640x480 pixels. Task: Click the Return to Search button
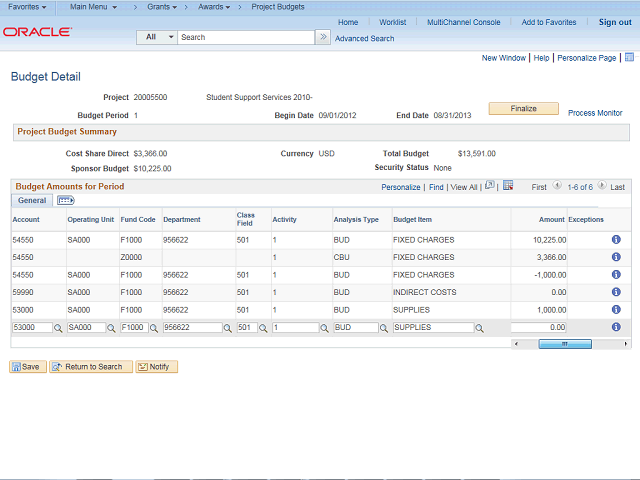tap(87, 367)
